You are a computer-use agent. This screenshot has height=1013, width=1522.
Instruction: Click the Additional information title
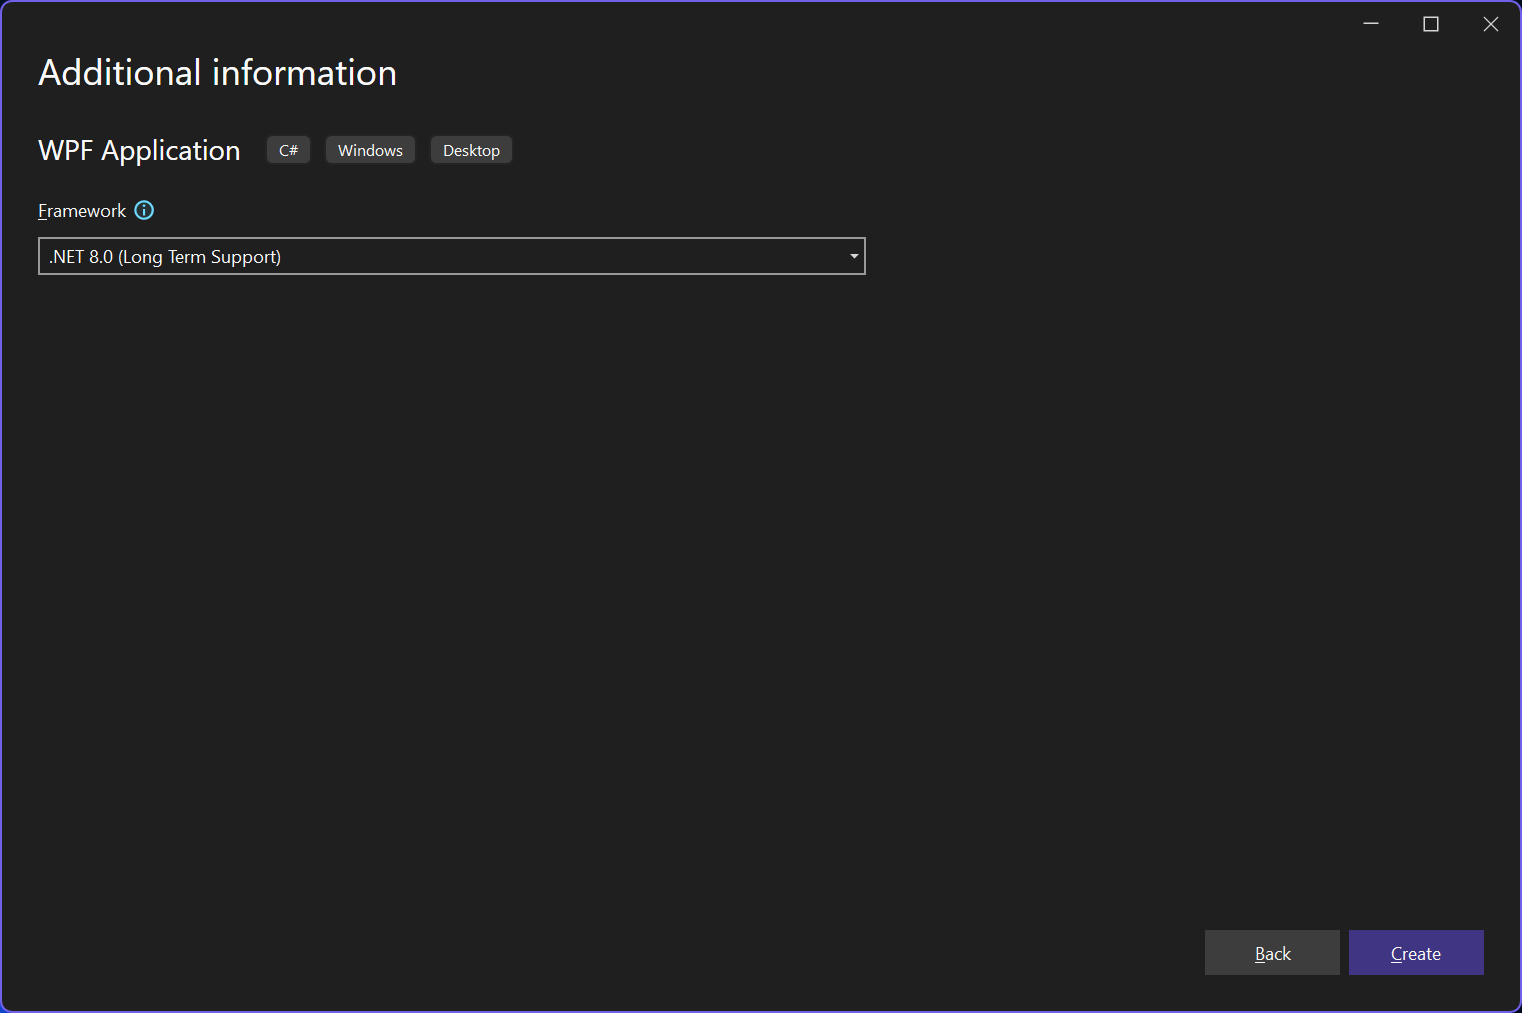tap(217, 73)
